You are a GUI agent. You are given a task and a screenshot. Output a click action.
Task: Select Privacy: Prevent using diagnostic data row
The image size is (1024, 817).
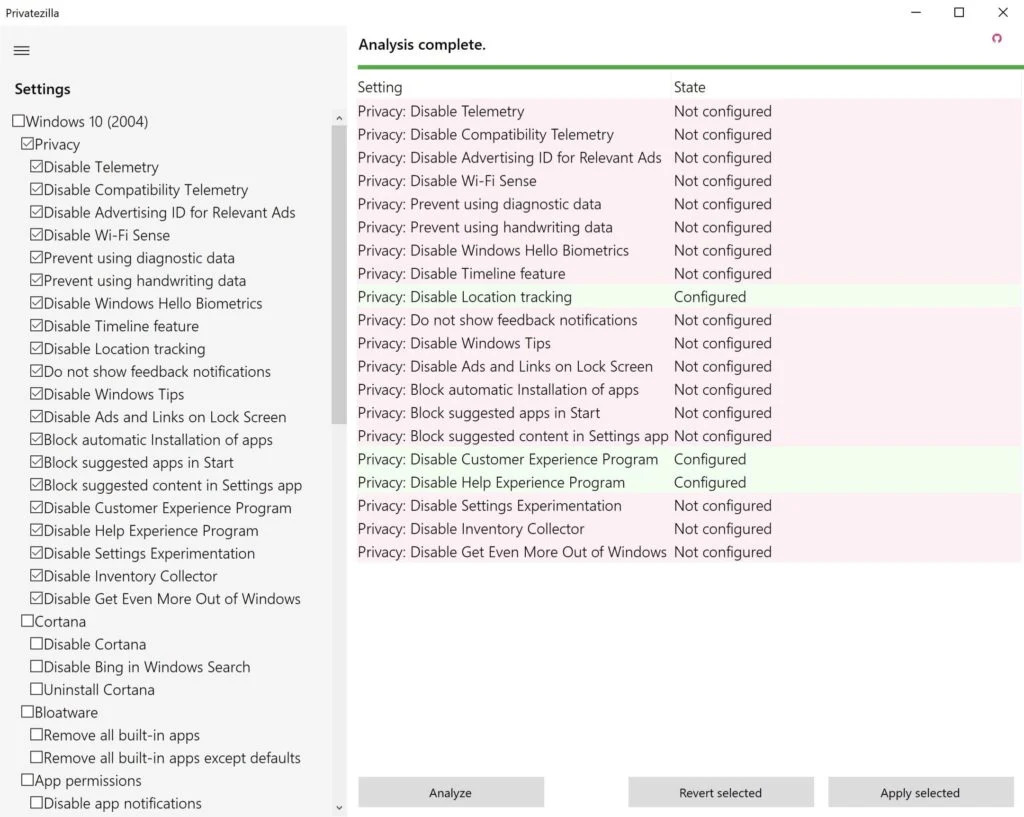click(x=690, y=204)
